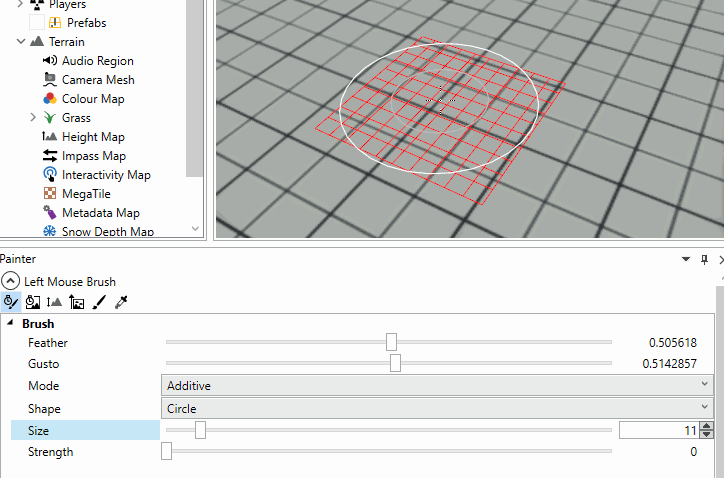724x478 pixels.
Task: Click the Strength slider thumb
Action: (x=166, y=451)
